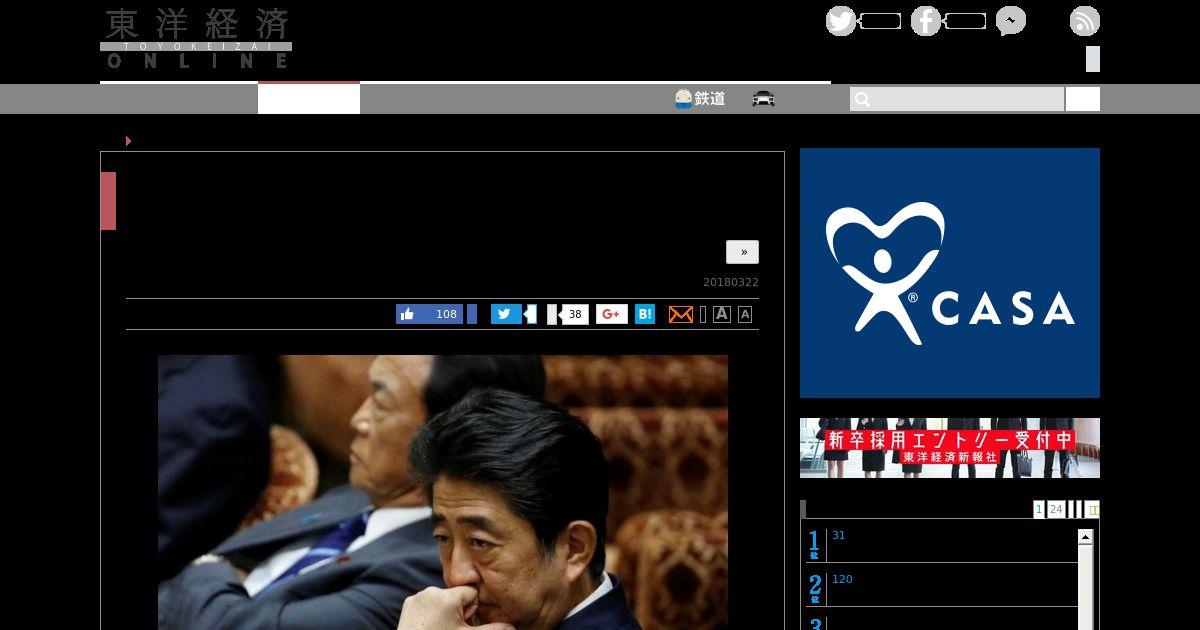Select the larger font size A icon
Screen dimensions: 1200x630
722,314
